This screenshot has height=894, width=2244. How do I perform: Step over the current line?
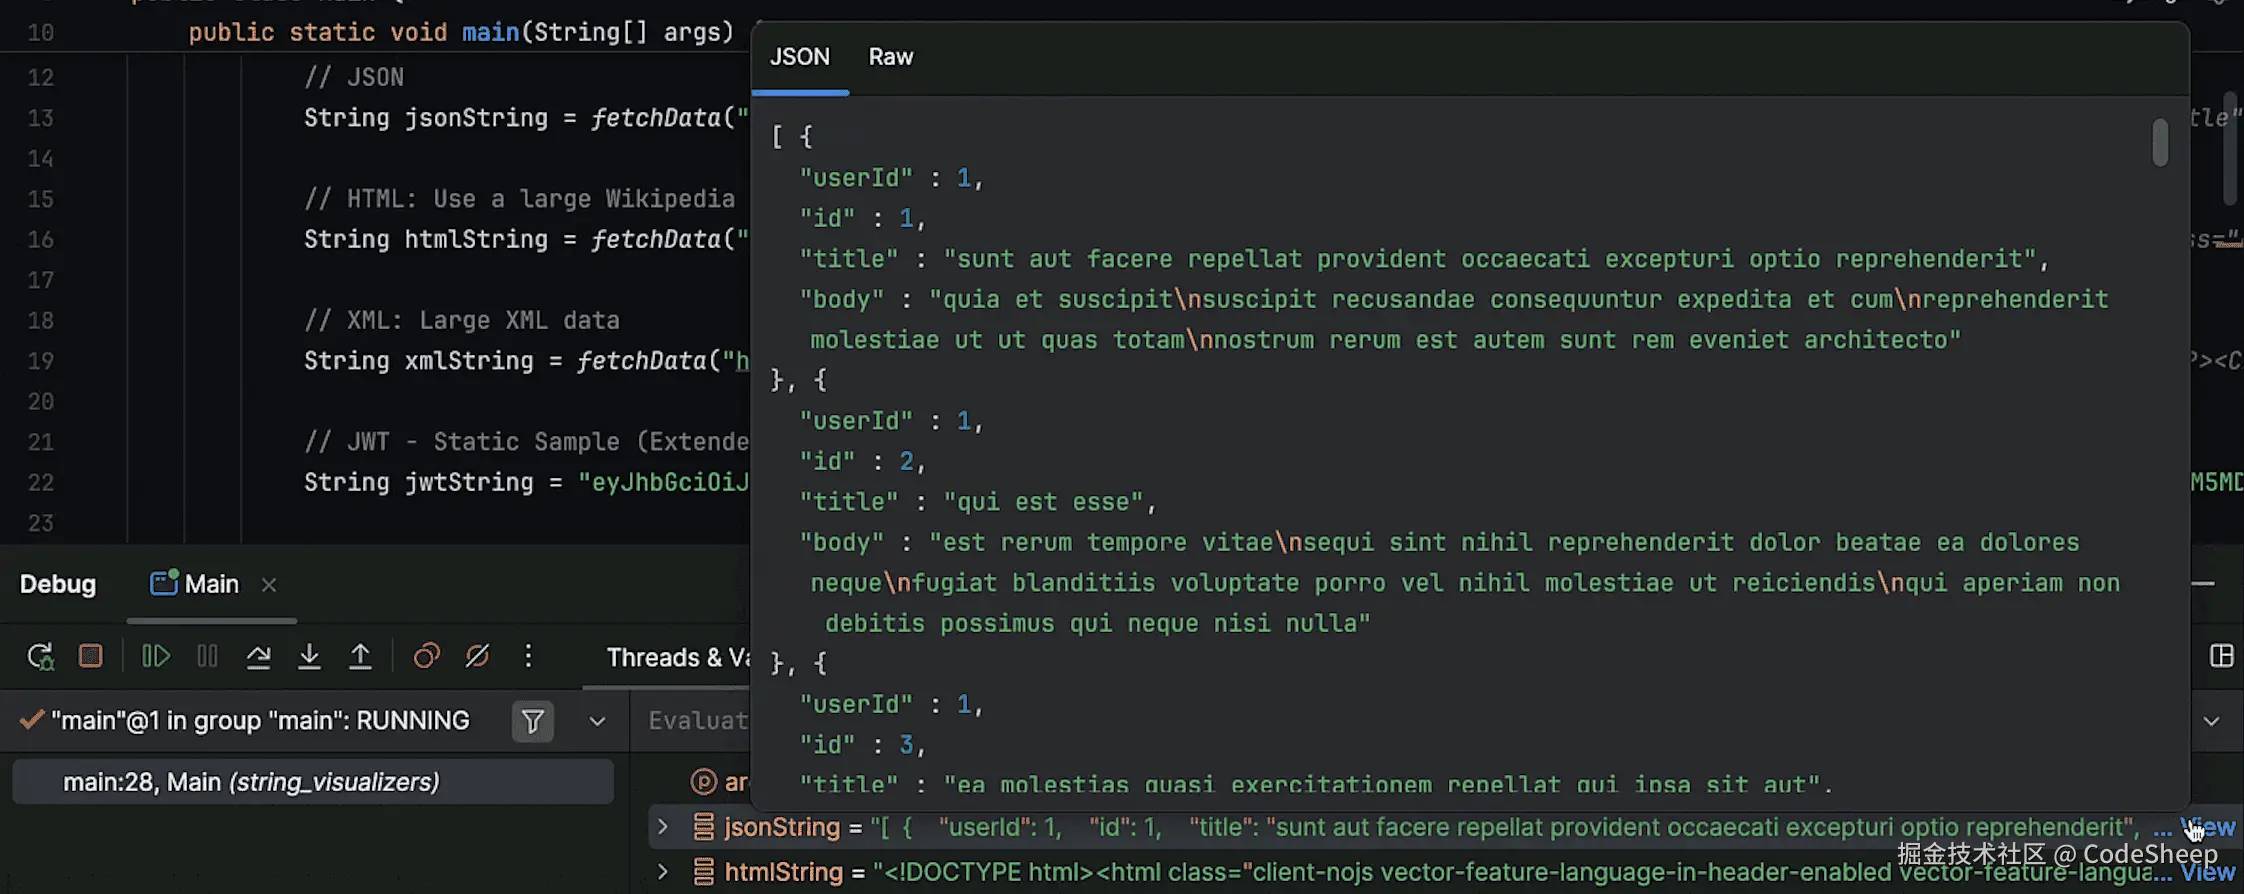click(258, 657)
